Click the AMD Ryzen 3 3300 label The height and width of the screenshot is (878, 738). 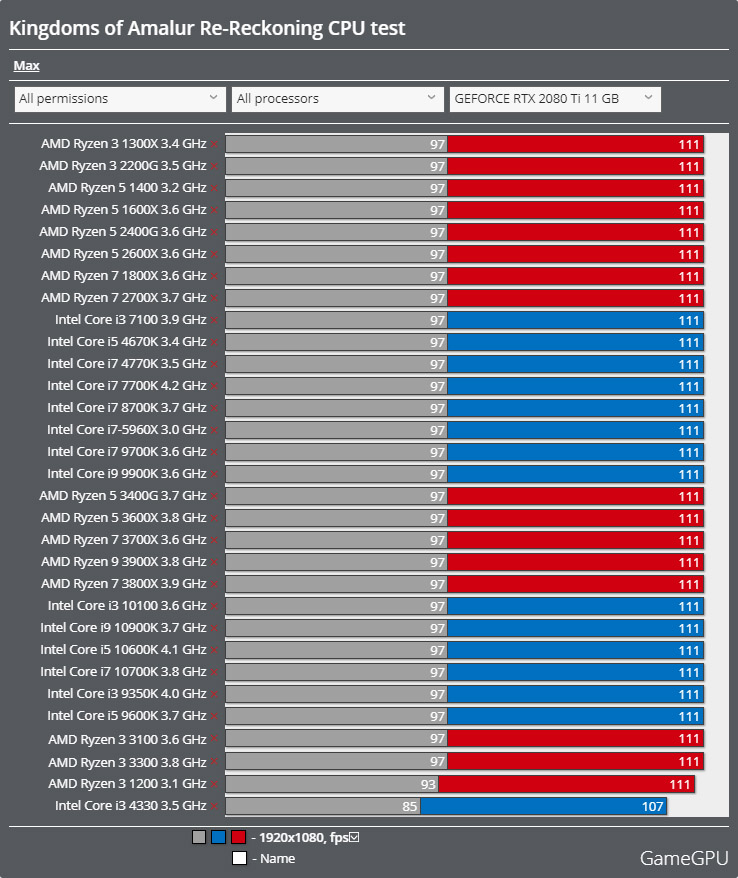point(127,763)
